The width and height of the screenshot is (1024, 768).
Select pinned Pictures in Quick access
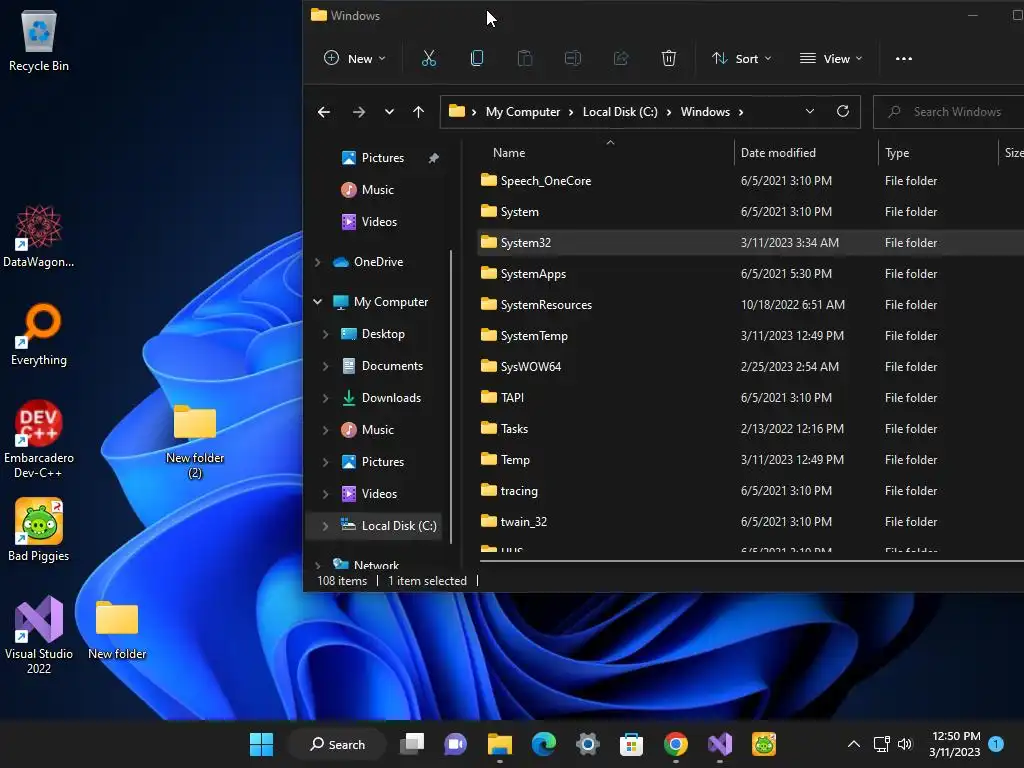383,158
